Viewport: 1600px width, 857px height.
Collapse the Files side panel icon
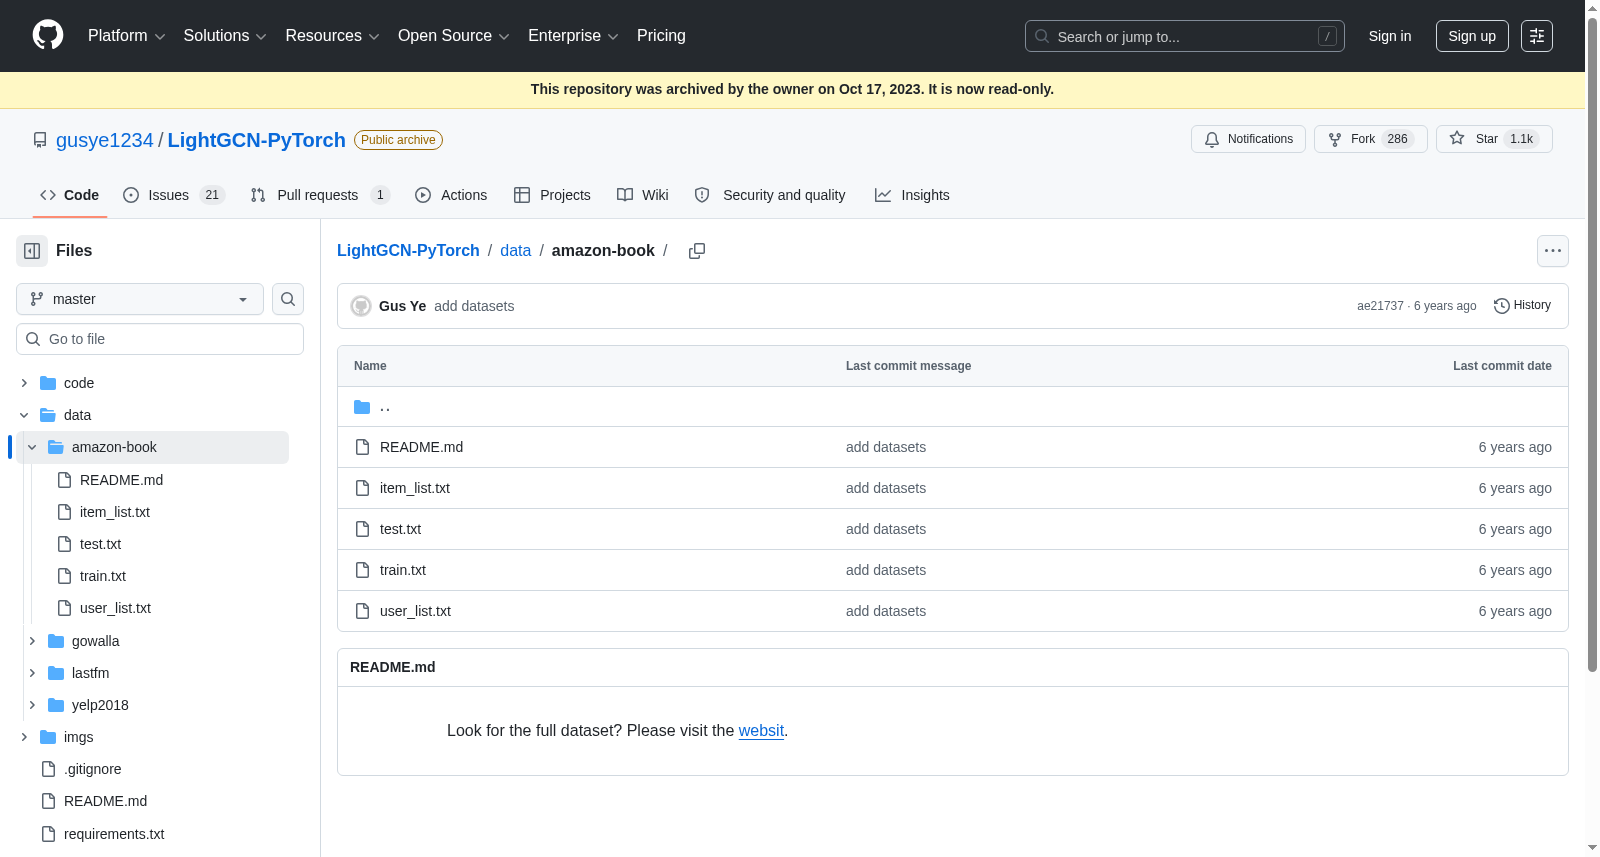(32, 251)
